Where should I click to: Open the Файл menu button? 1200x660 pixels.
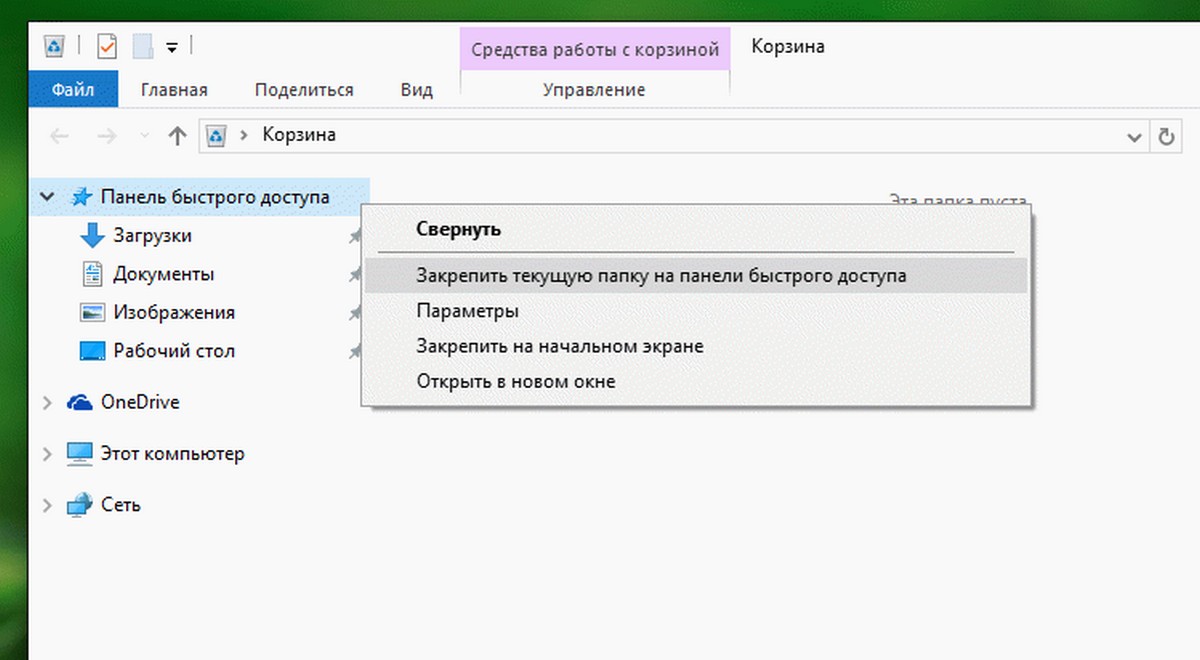click(73, 90)
